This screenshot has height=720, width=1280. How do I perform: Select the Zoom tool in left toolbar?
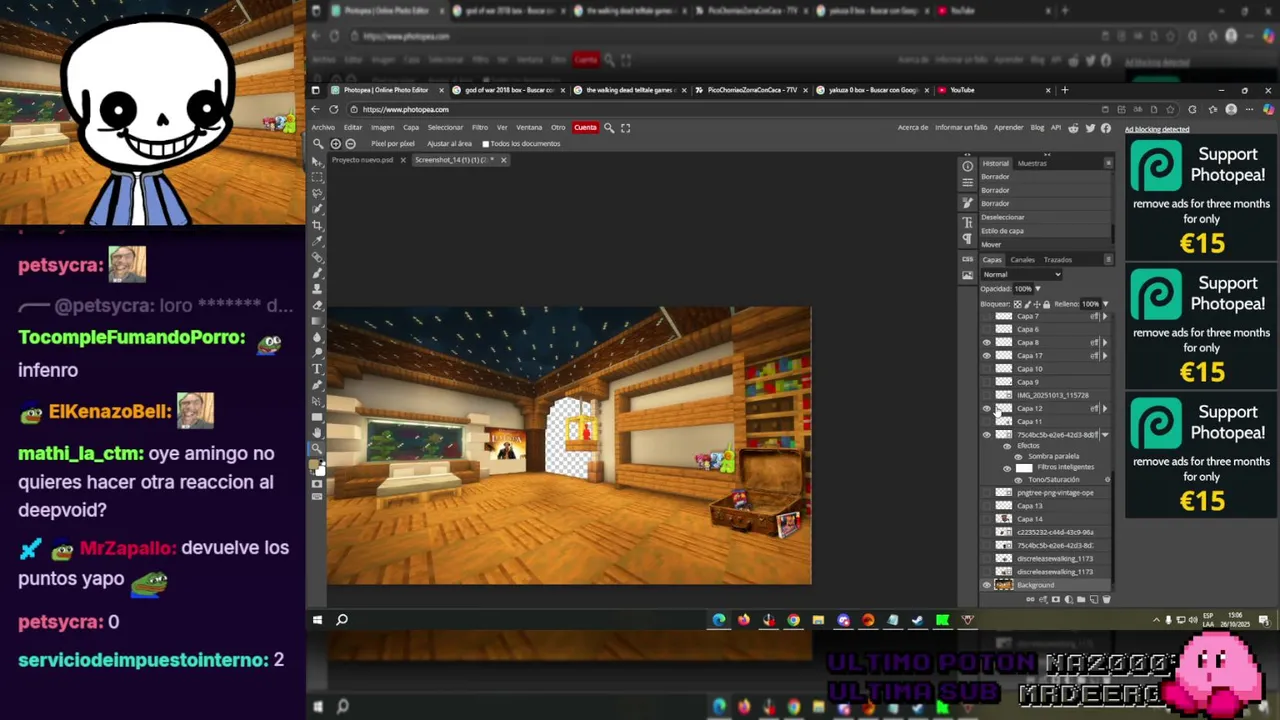click(317, 449)
